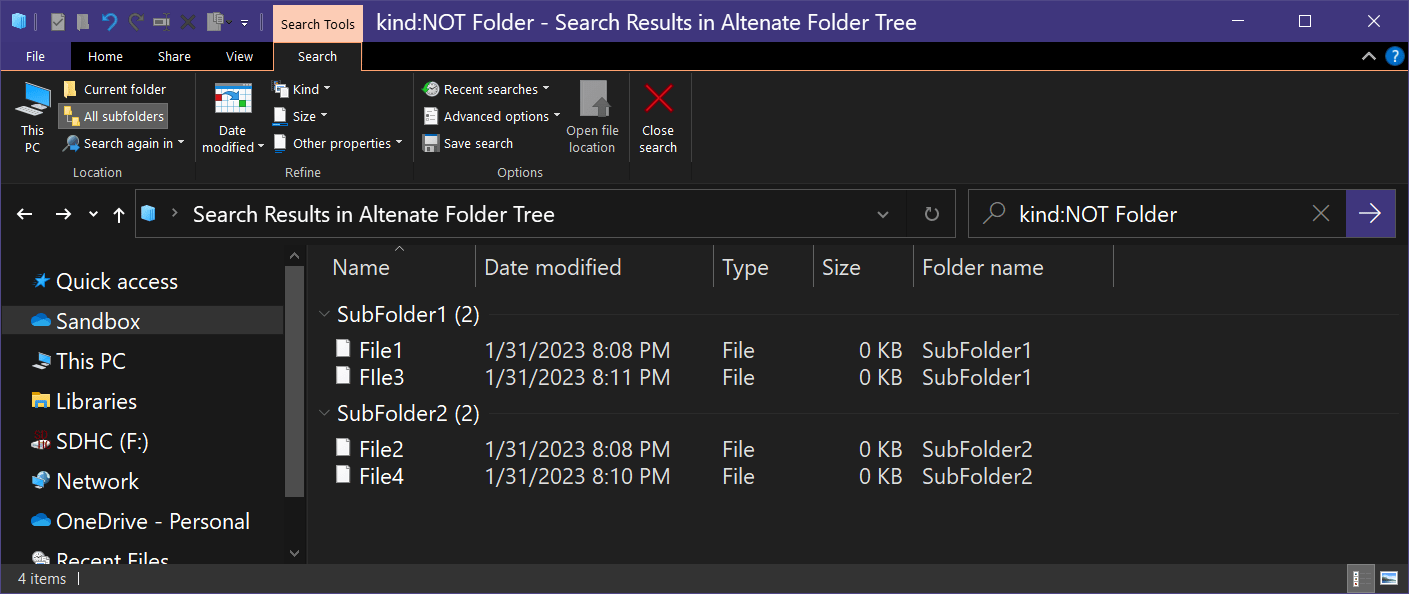Switch to Large icons view in status bar
1409x594 pixels.
click(1388, 578)
